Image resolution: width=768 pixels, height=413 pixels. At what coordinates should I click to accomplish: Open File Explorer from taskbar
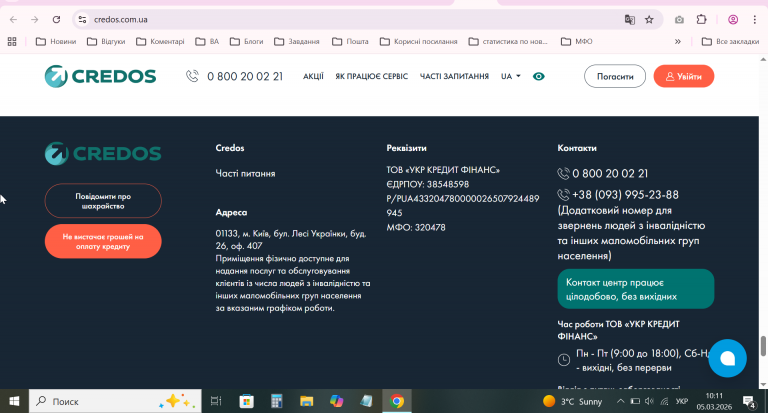click(x=307, y=401)
